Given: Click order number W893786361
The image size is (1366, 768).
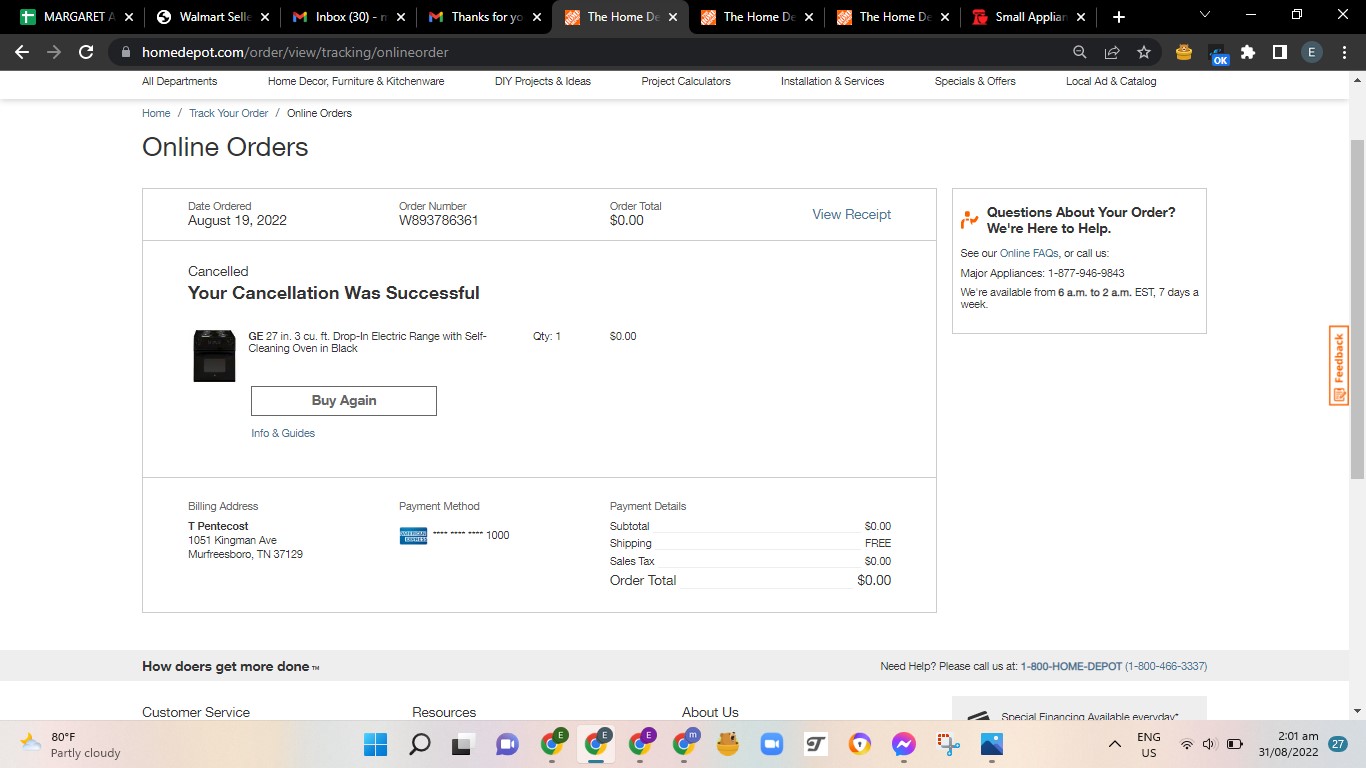Looking at the screenshot, I should (438, 220).
